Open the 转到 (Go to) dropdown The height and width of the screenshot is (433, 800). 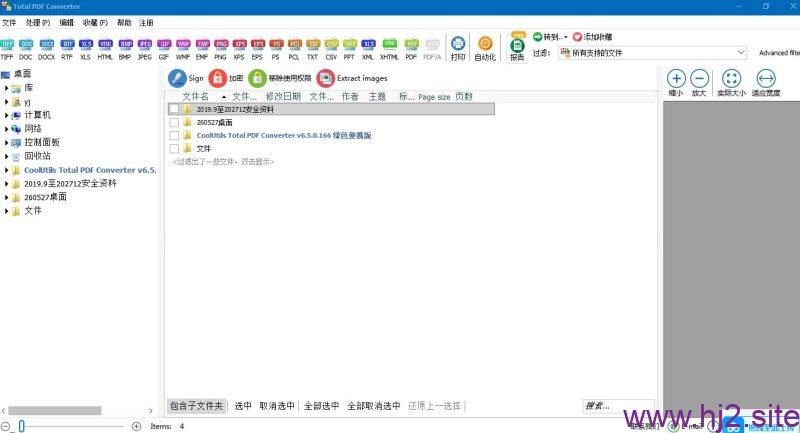click(x=550, y=37)
